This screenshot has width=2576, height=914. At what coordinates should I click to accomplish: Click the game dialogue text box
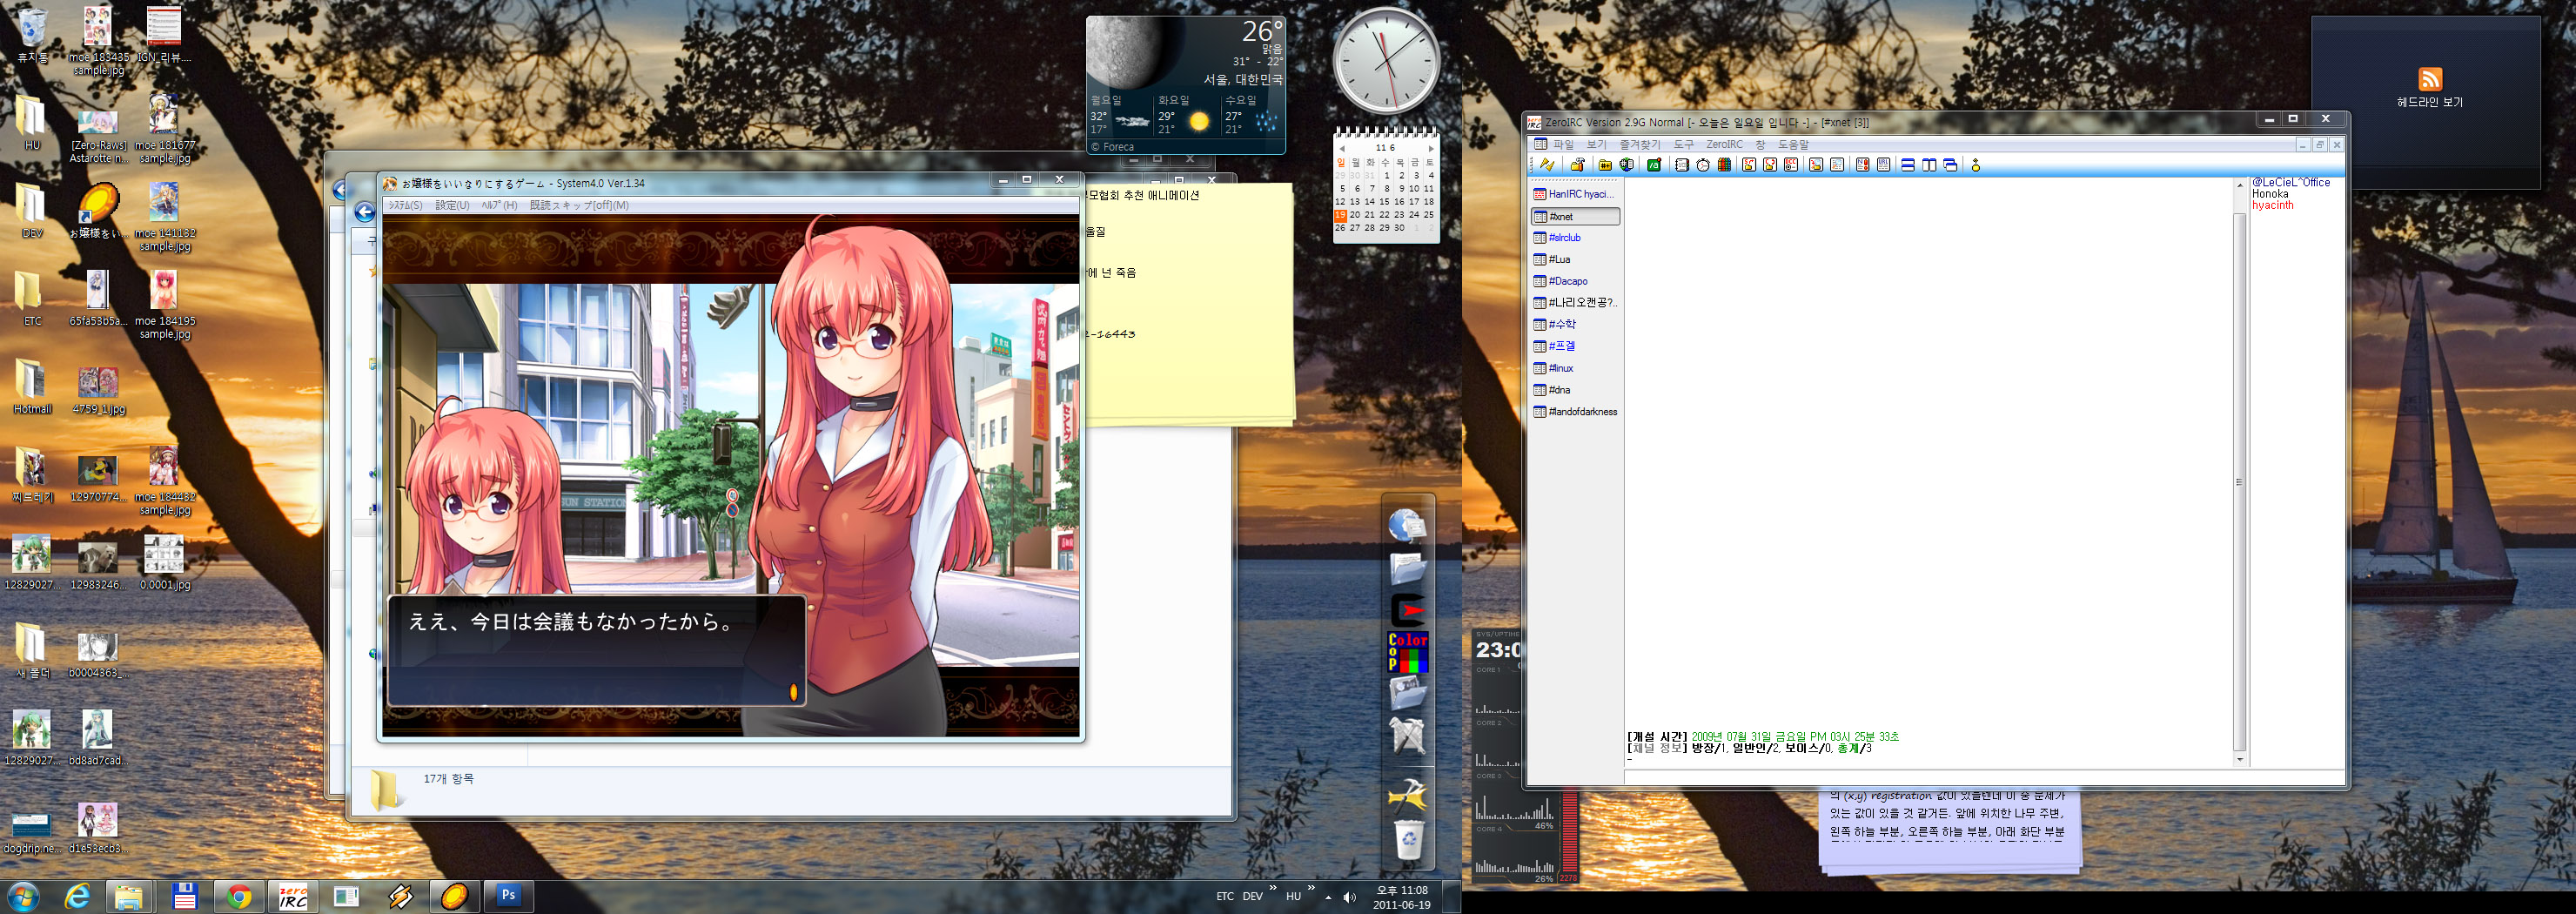tap(596, 651)
